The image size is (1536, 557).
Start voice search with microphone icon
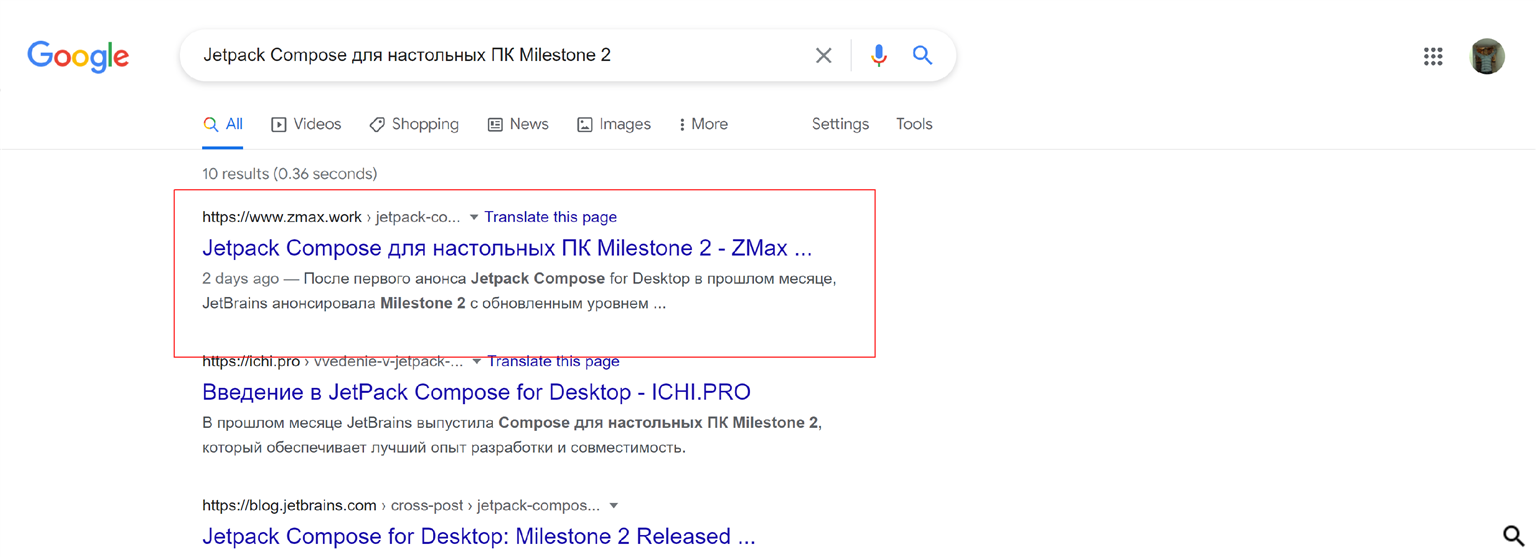[x=878, y=56]
